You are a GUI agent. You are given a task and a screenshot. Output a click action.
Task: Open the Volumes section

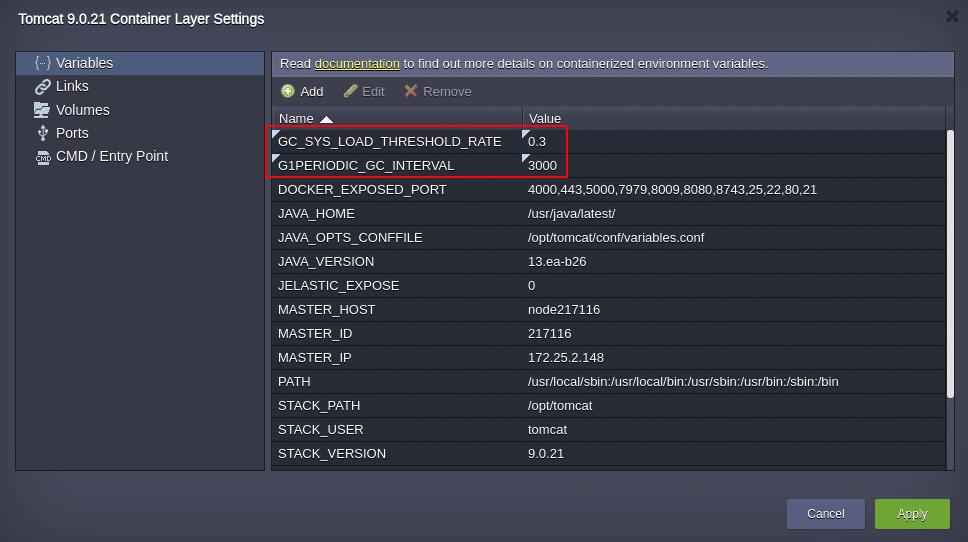click(x=140, y=110)
